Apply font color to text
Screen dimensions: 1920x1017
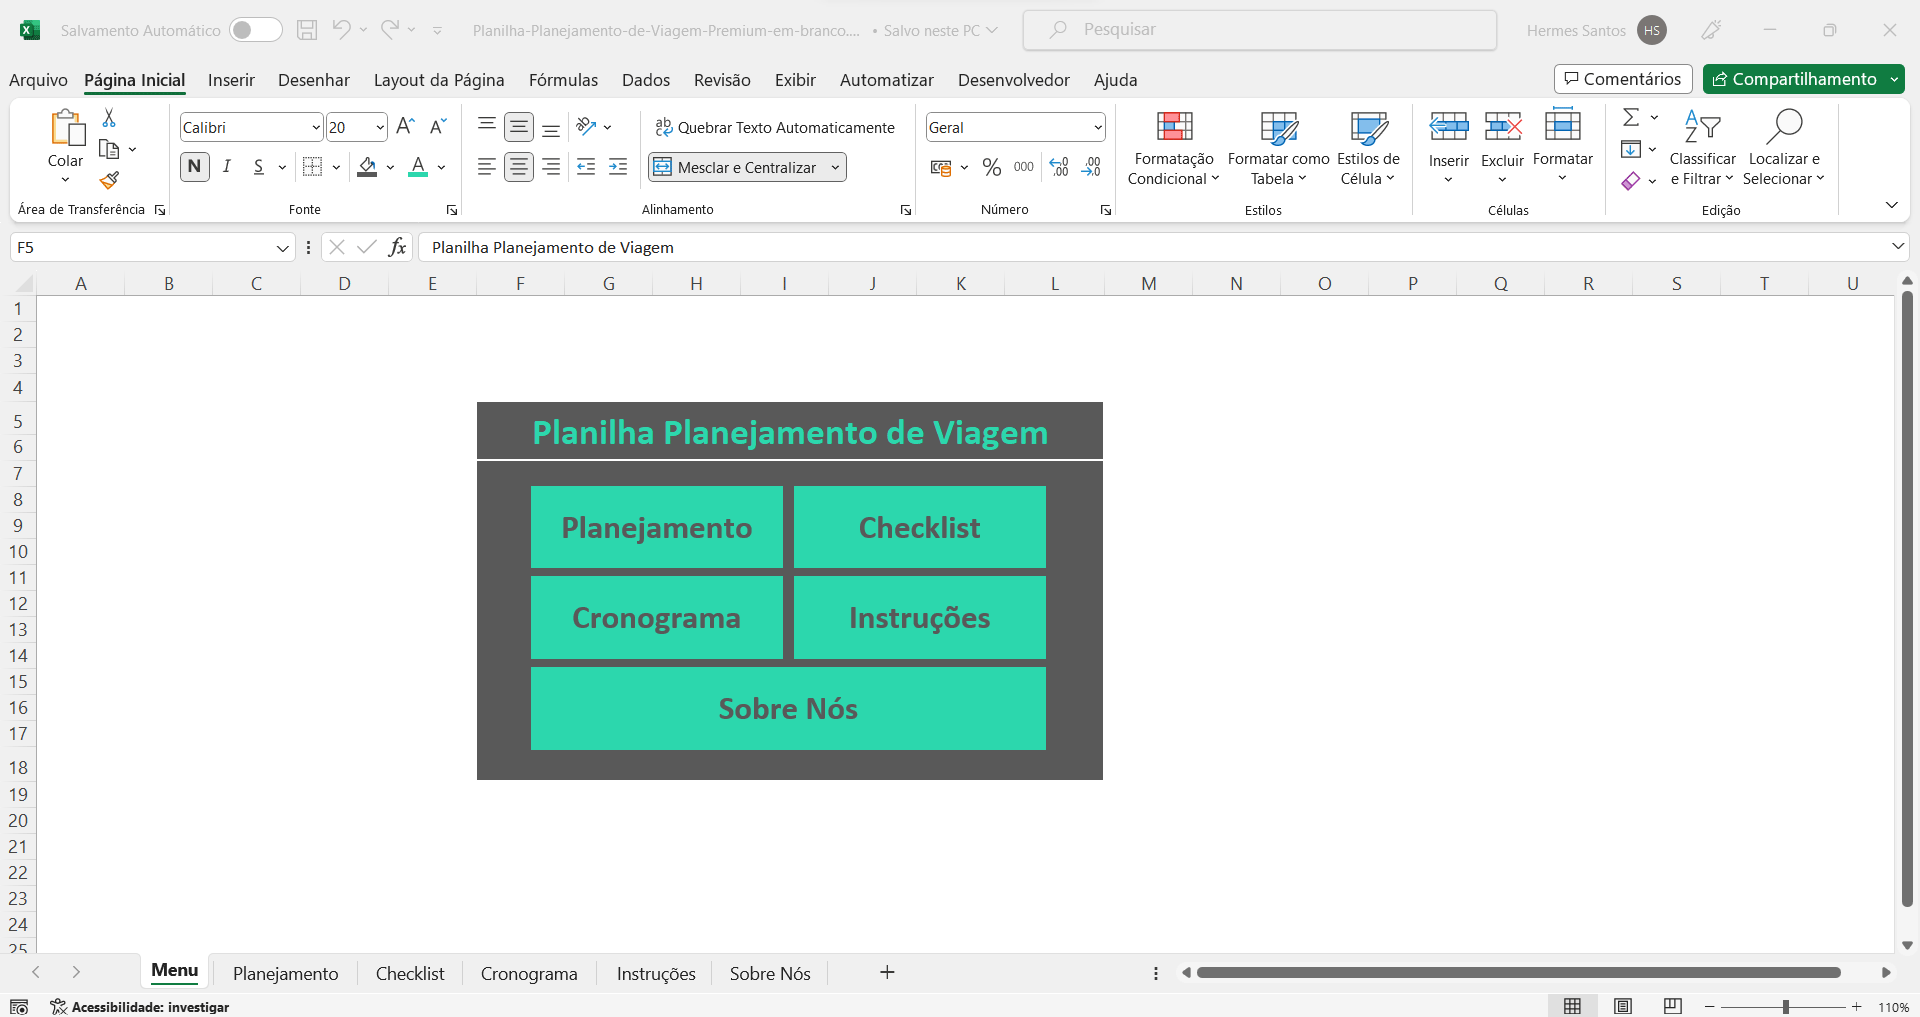[x=418, y=167]
